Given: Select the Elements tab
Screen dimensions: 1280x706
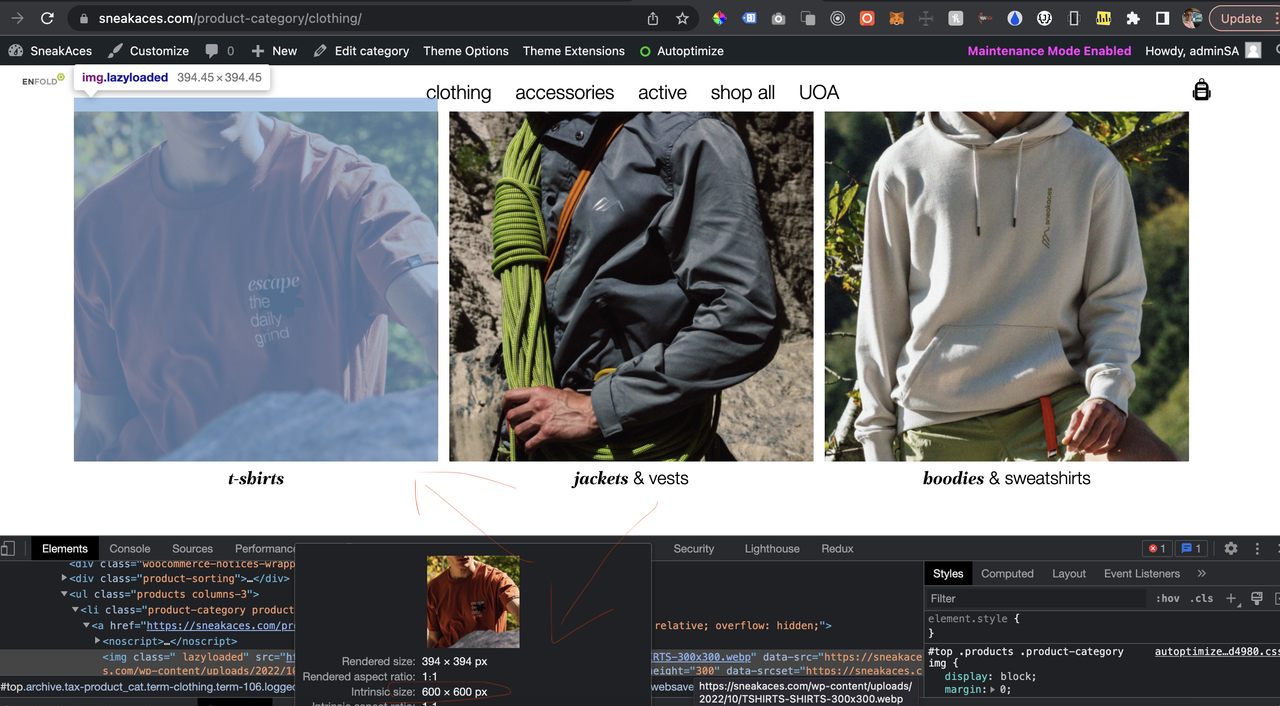Looking at the screenshot, I should (65, 548).
